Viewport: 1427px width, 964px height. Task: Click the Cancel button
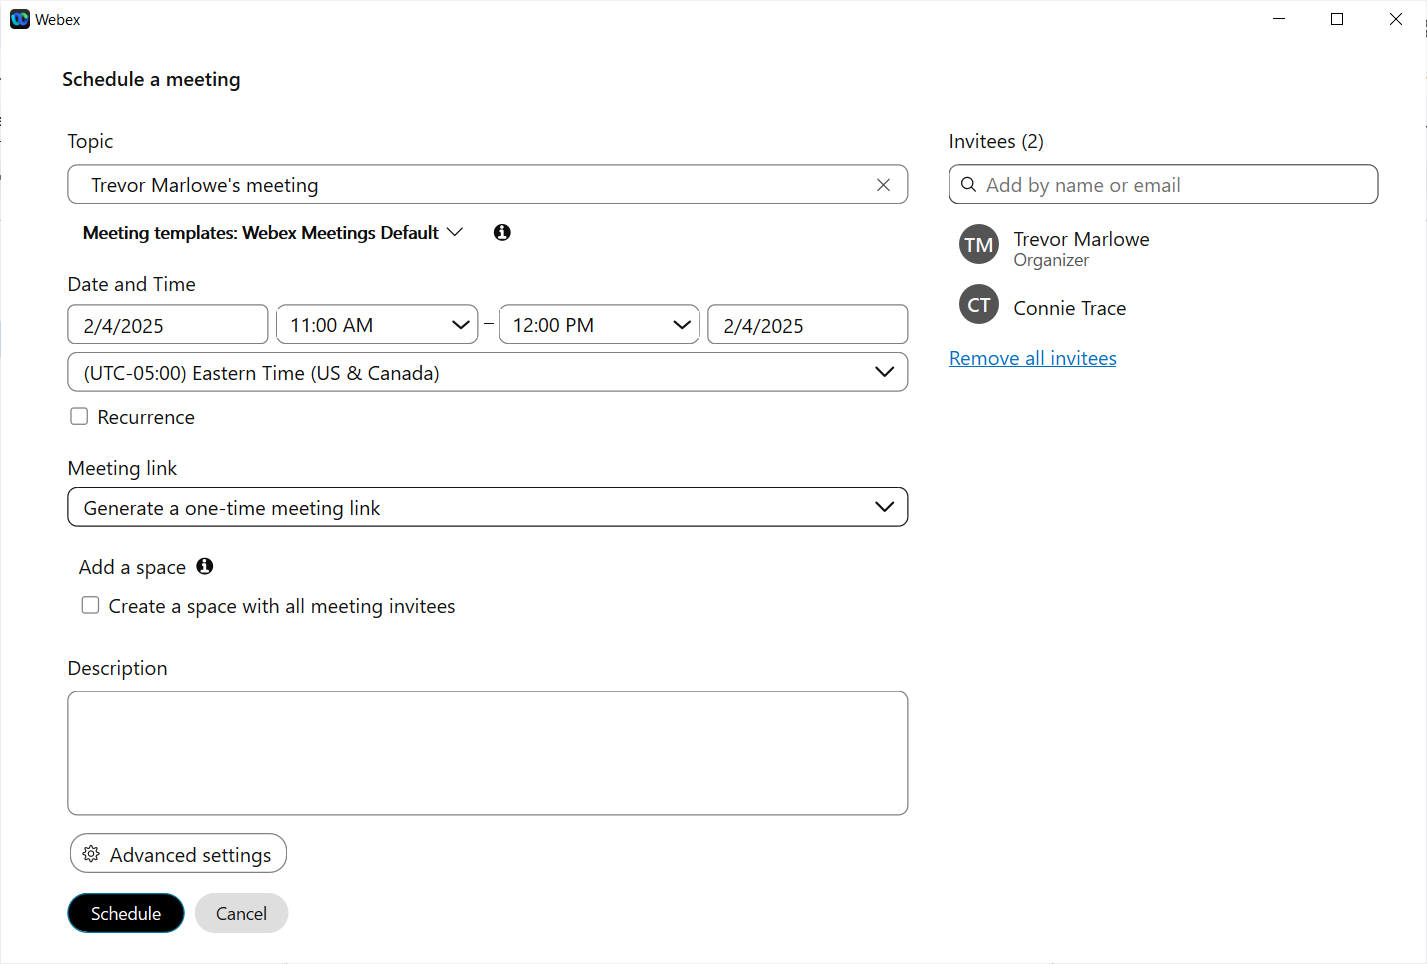pos(241,913)
